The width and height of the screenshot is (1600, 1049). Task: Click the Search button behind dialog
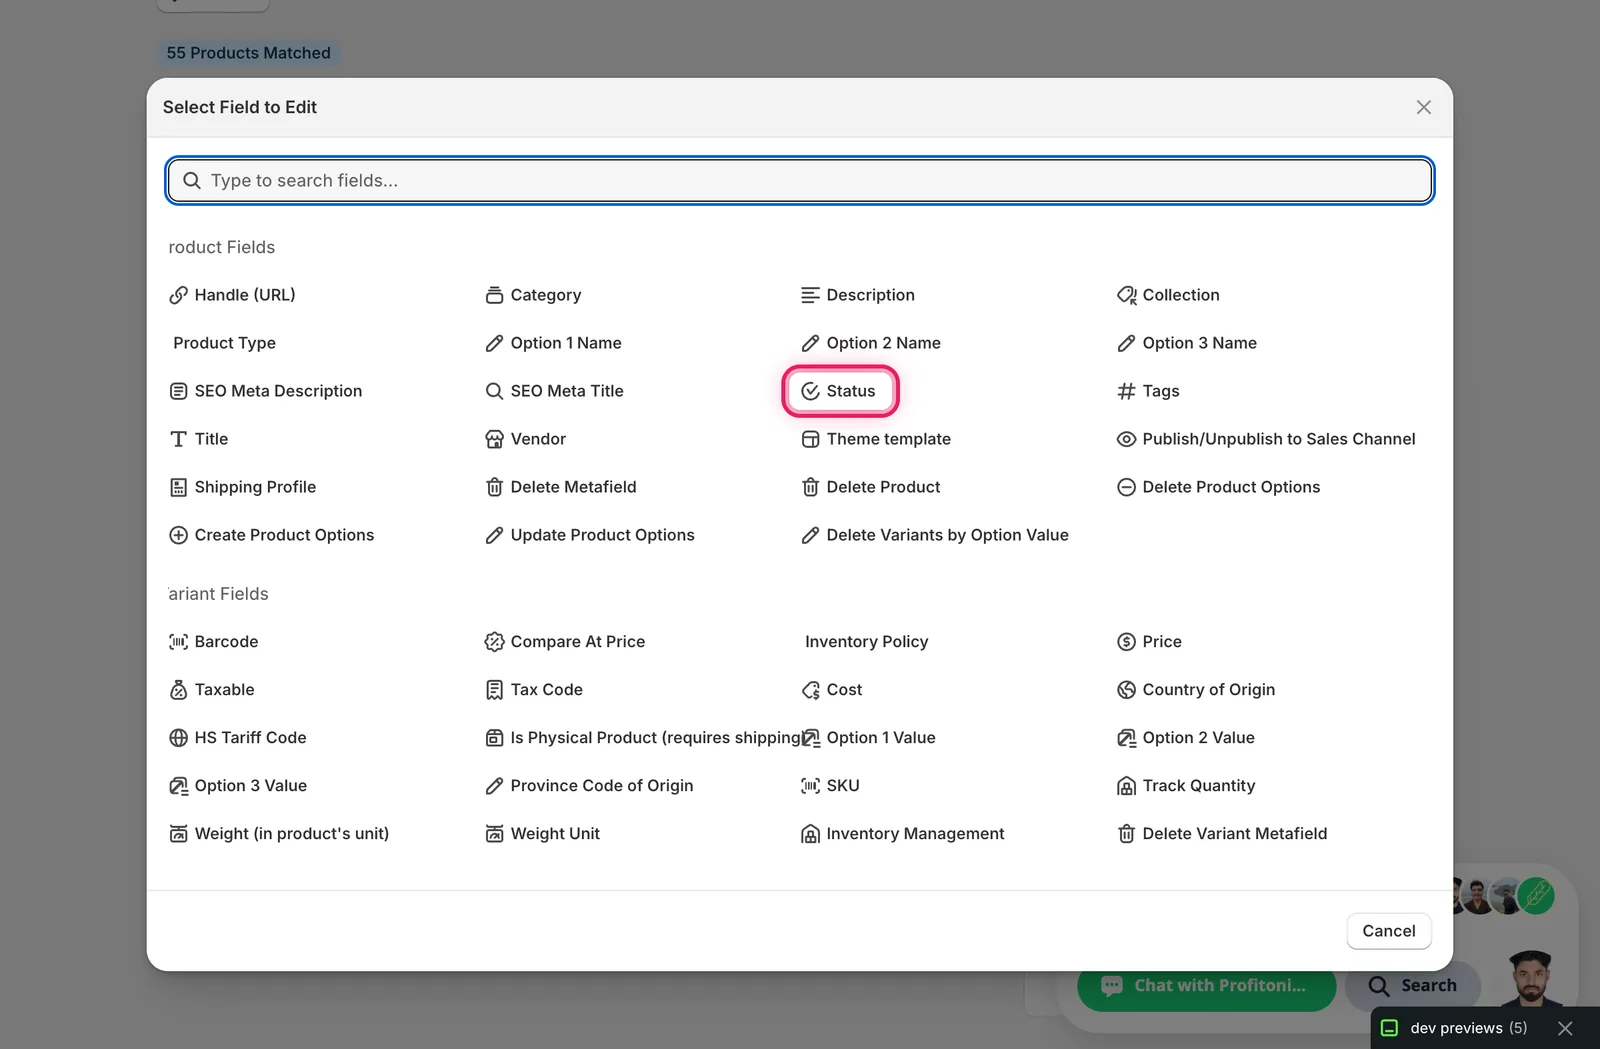1413,985
